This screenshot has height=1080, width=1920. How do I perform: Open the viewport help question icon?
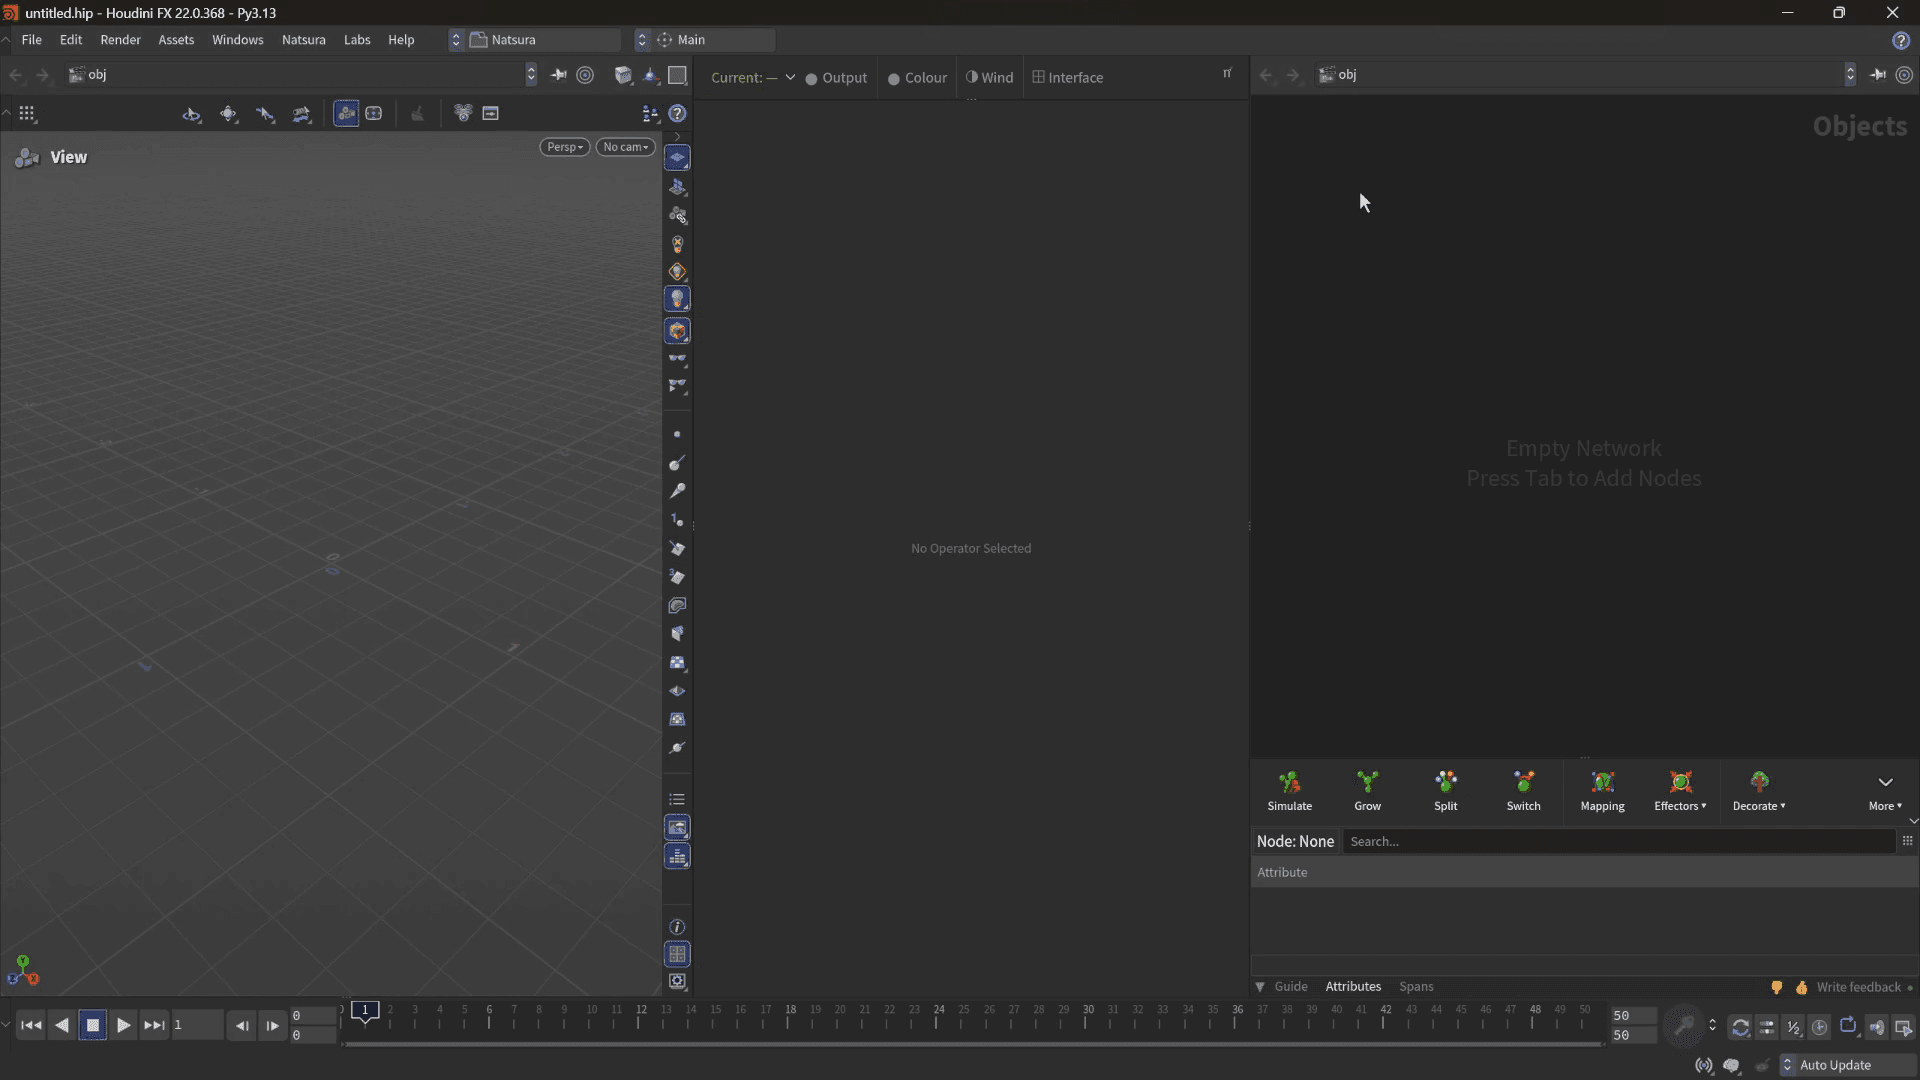[677, 114]
